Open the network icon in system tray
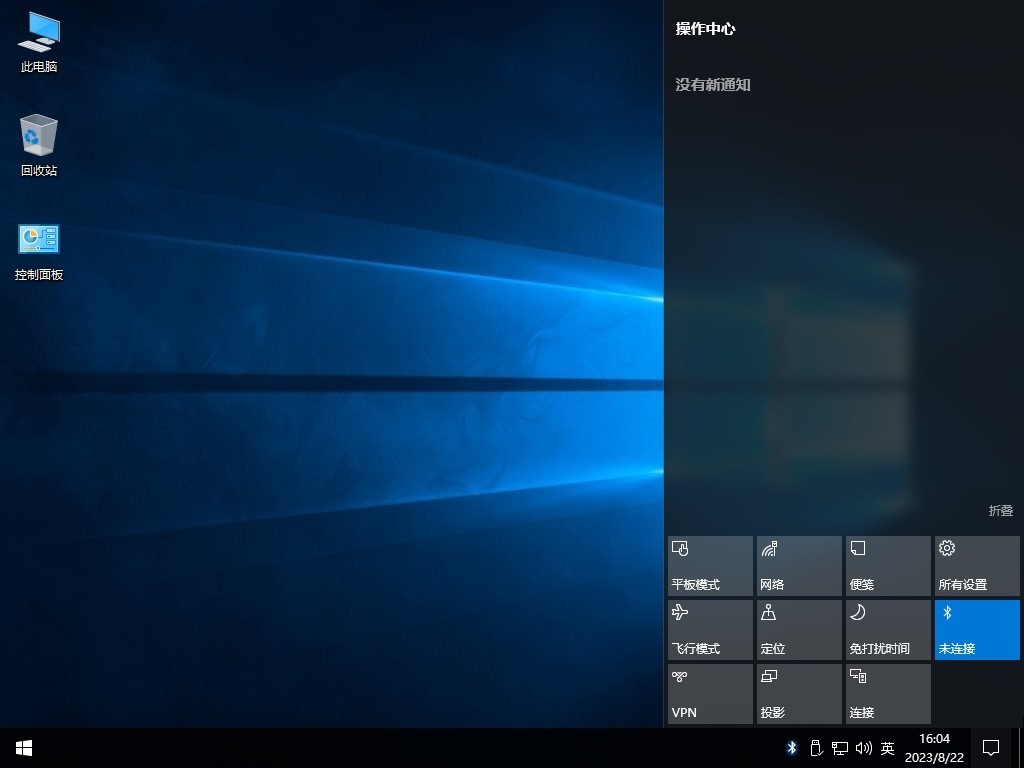The width and height of the screenshot is (1024, 768). [839, 748]
